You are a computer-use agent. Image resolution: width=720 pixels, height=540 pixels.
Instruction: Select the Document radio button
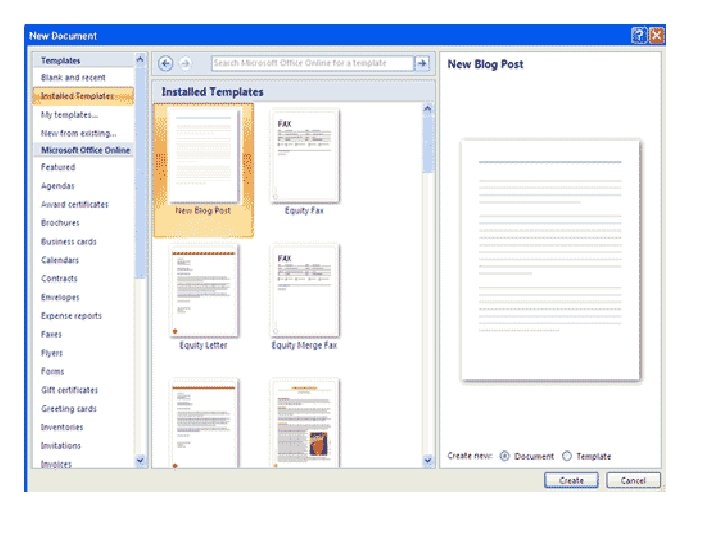(504, 456)
